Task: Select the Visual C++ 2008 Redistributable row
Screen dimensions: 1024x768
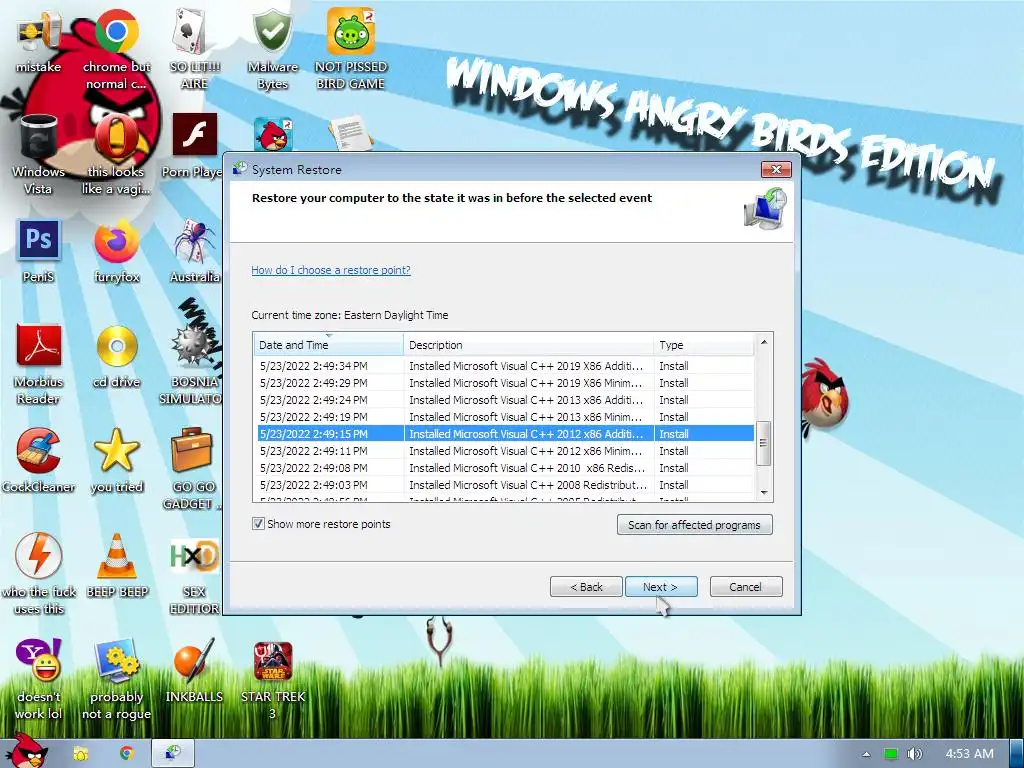Action: pos(505,485)
